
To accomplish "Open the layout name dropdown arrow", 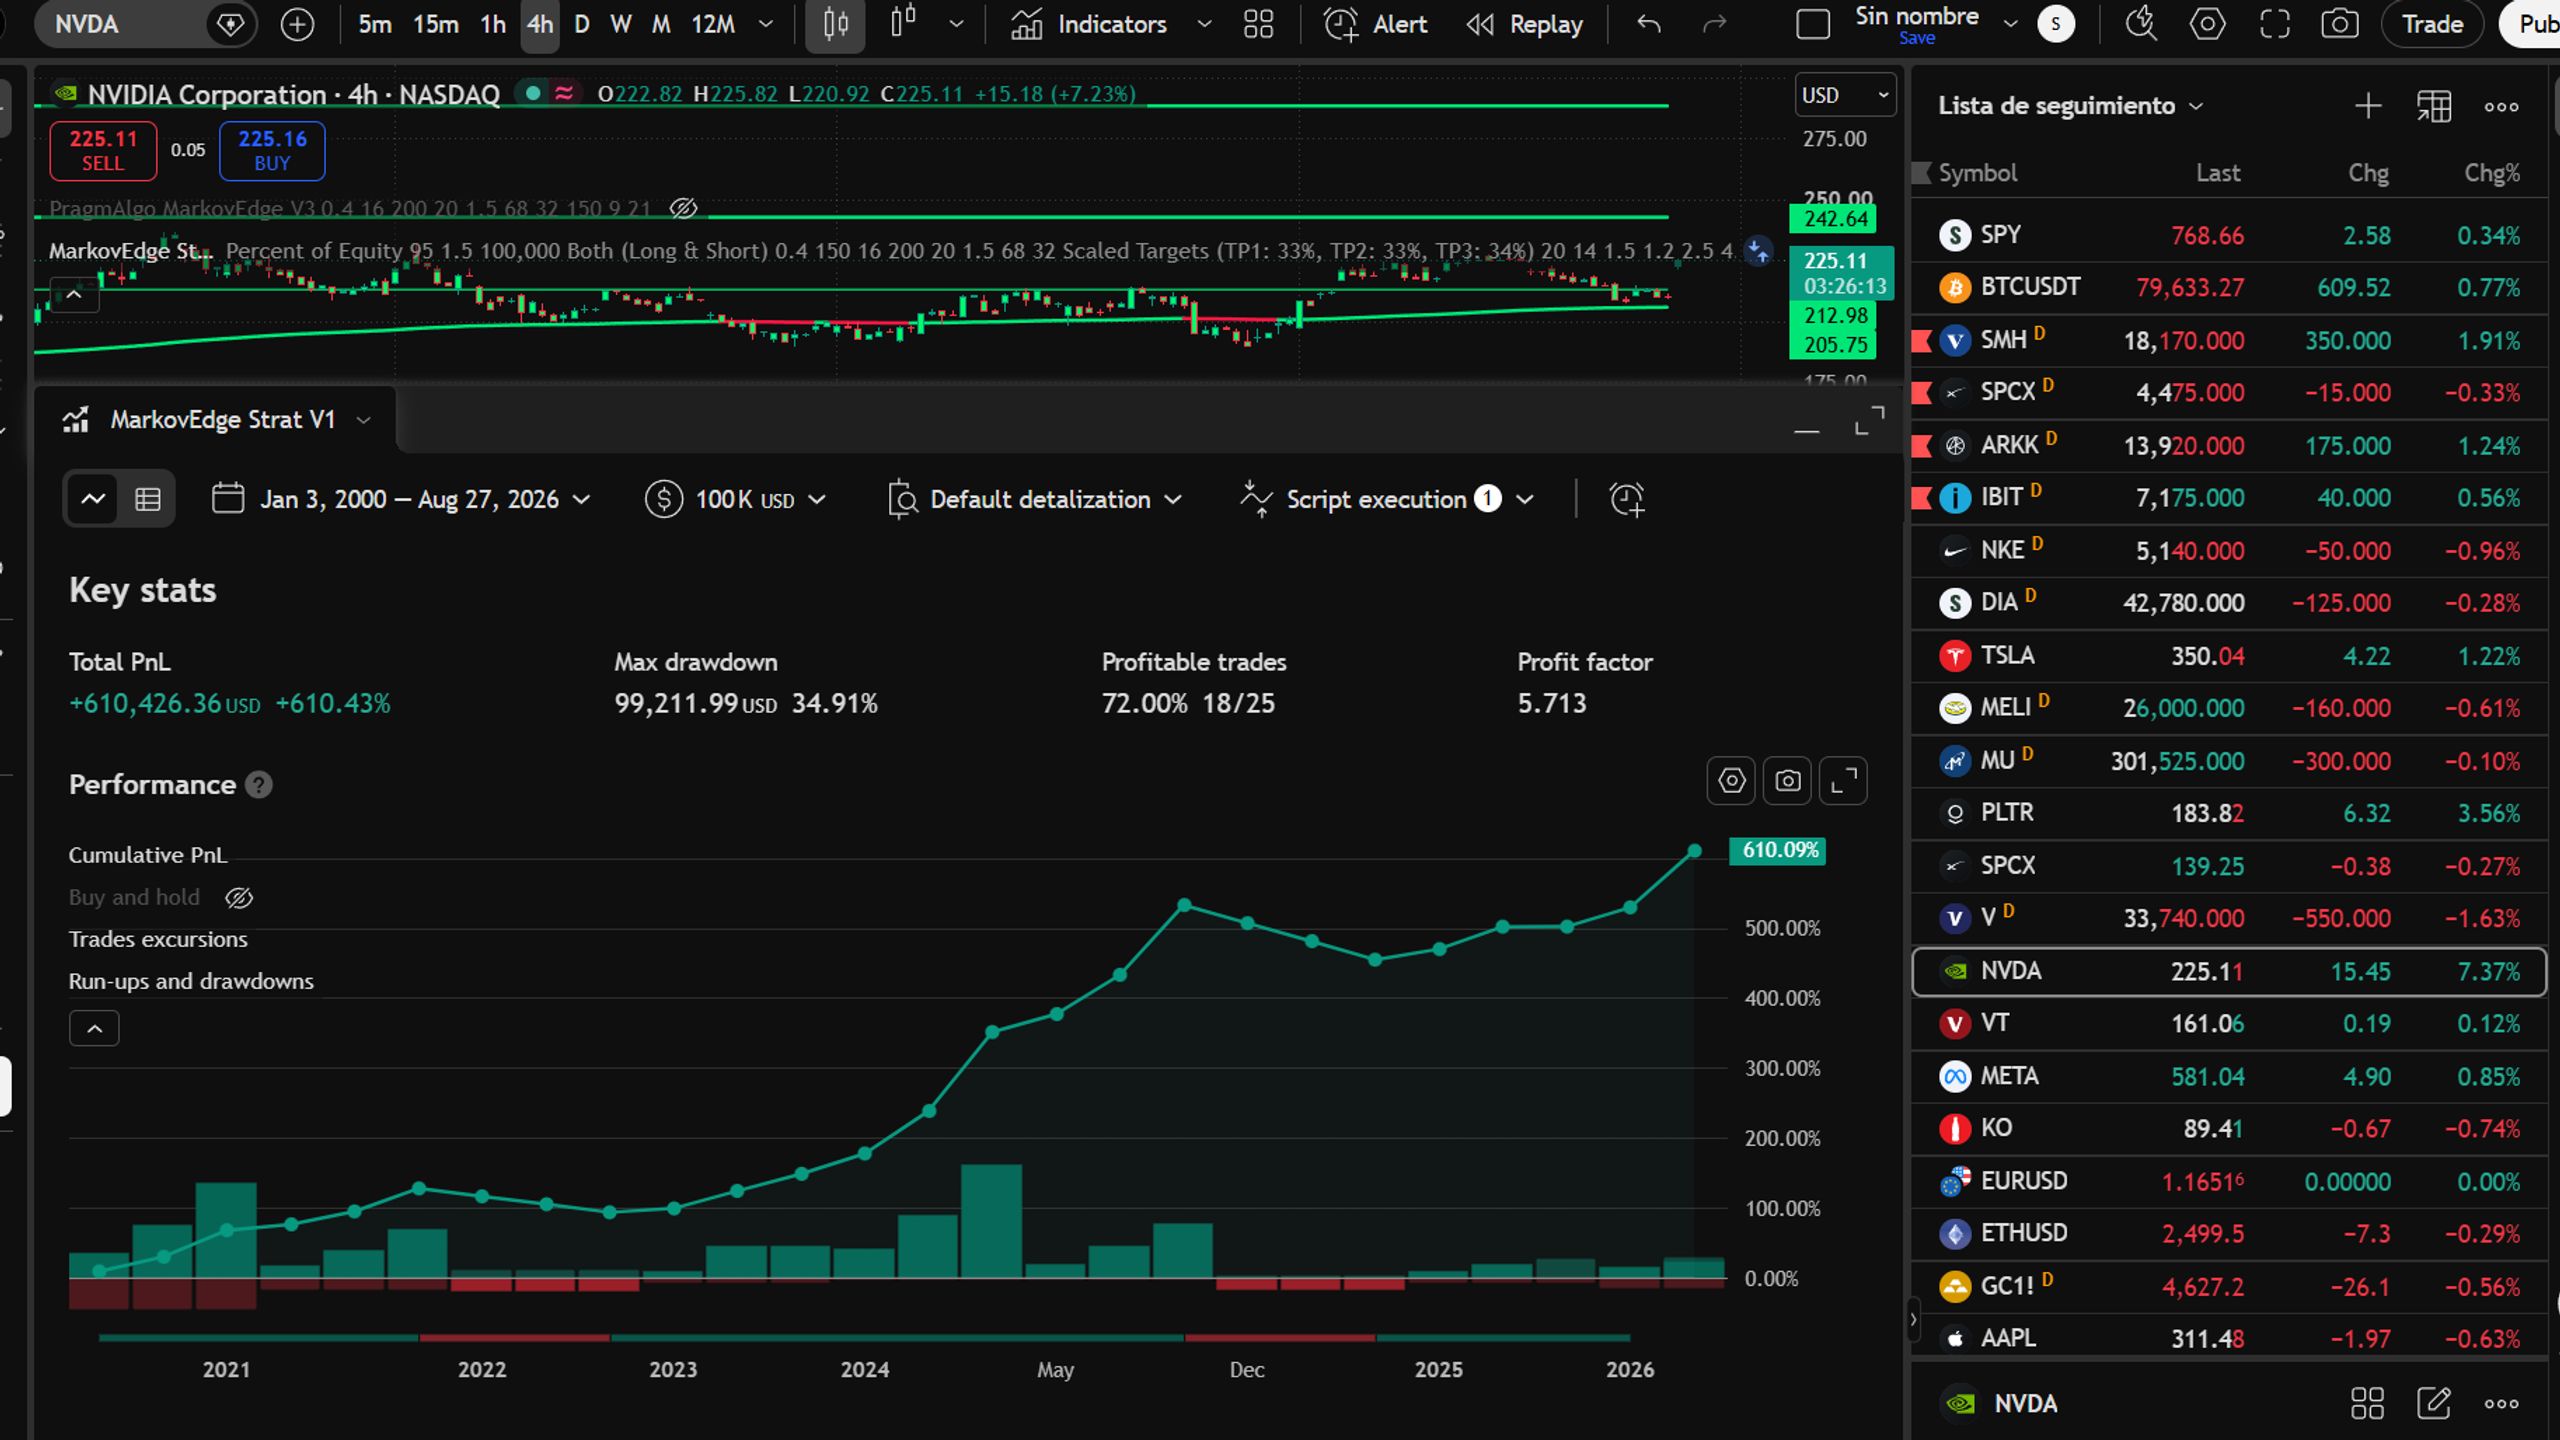I will (2010, 24).
